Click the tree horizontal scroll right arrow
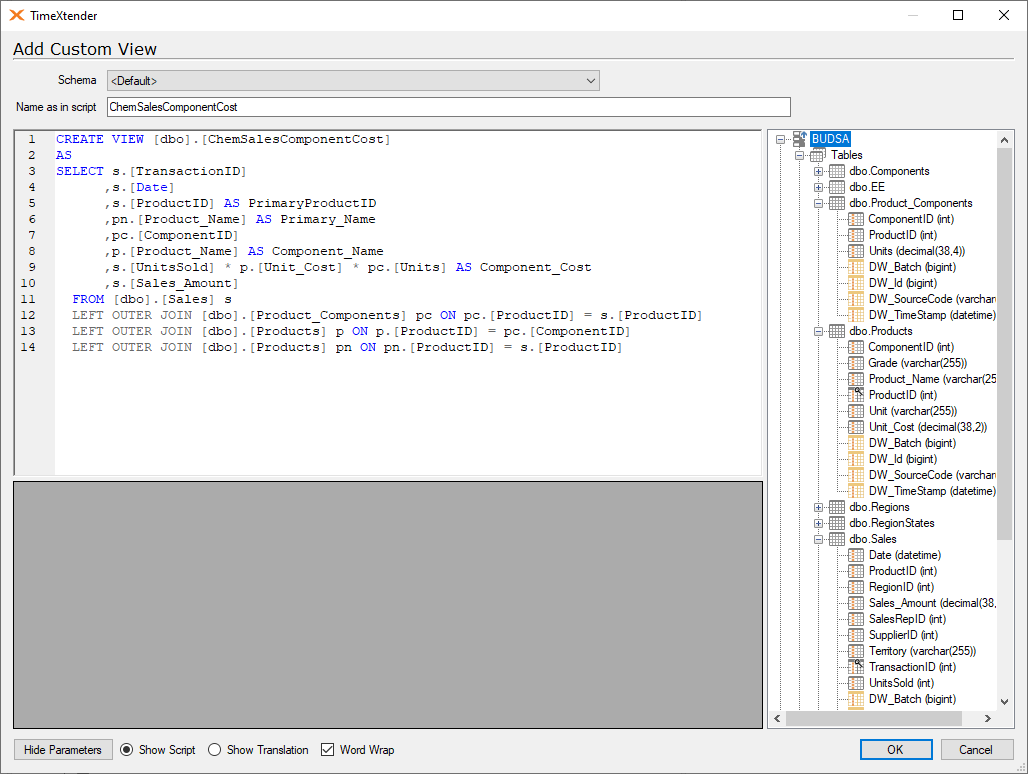This screenshot has width=1028, height=774. pos(987,718)
